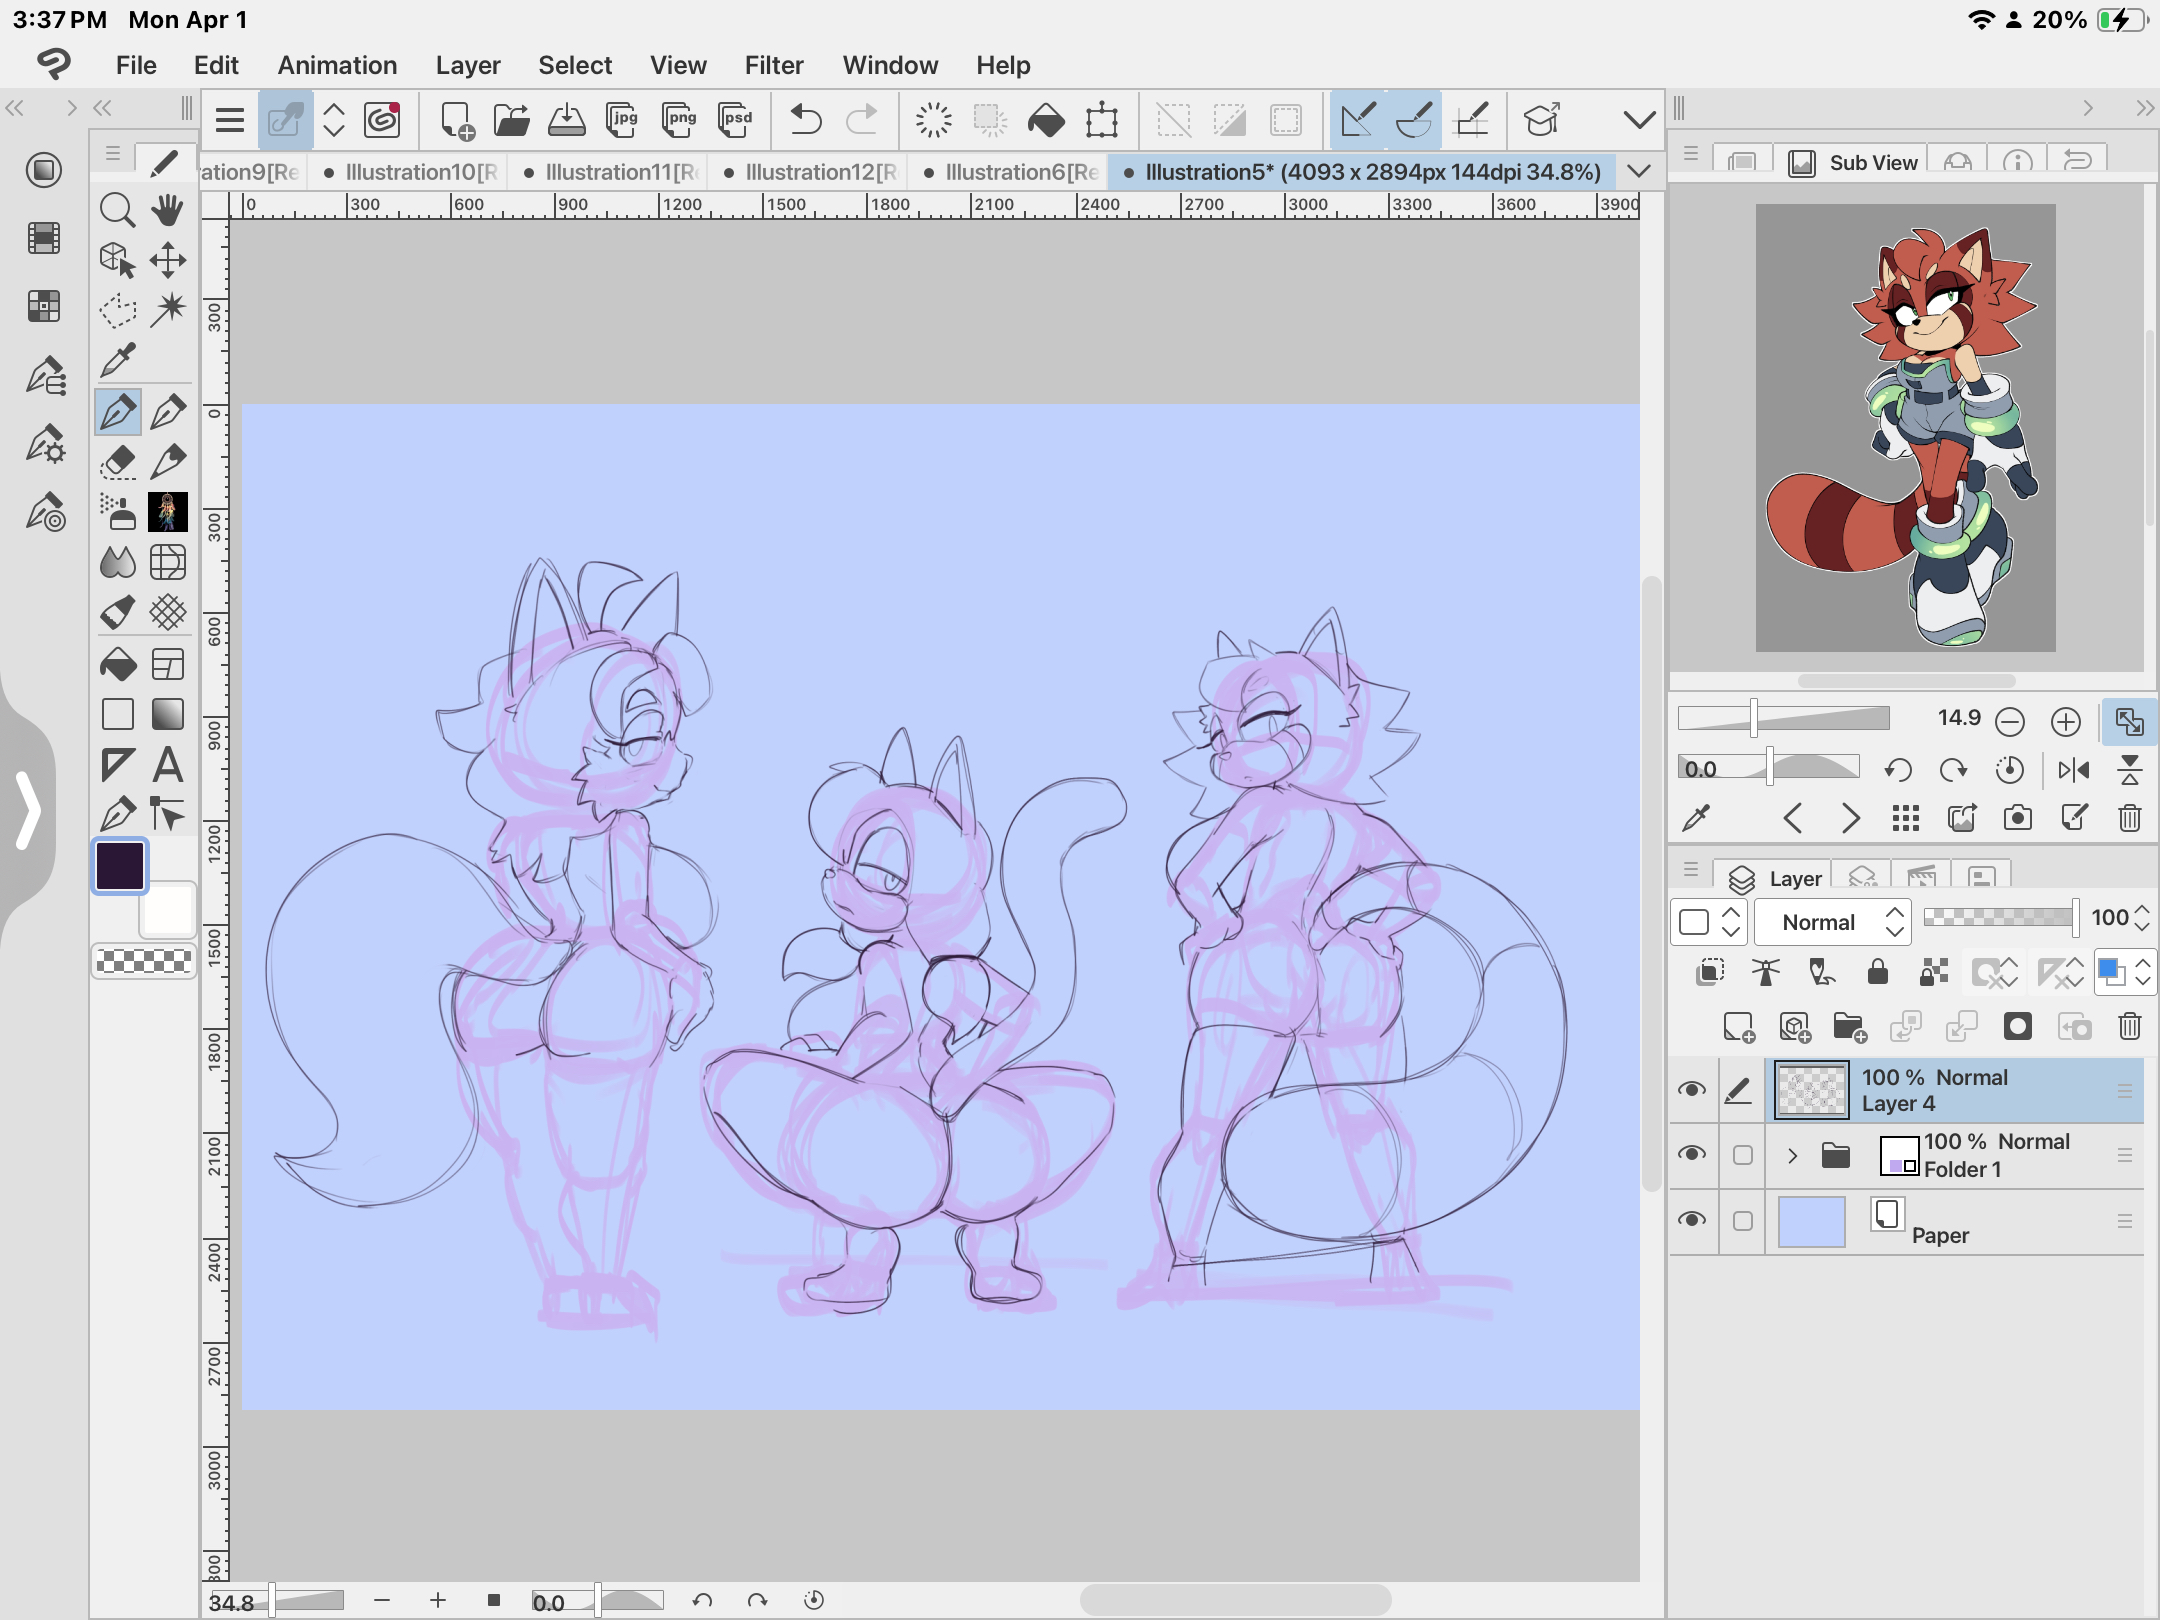2160x1620 pixels.
Task: Open the Filter menu
Action: click(x=773, y=65)
